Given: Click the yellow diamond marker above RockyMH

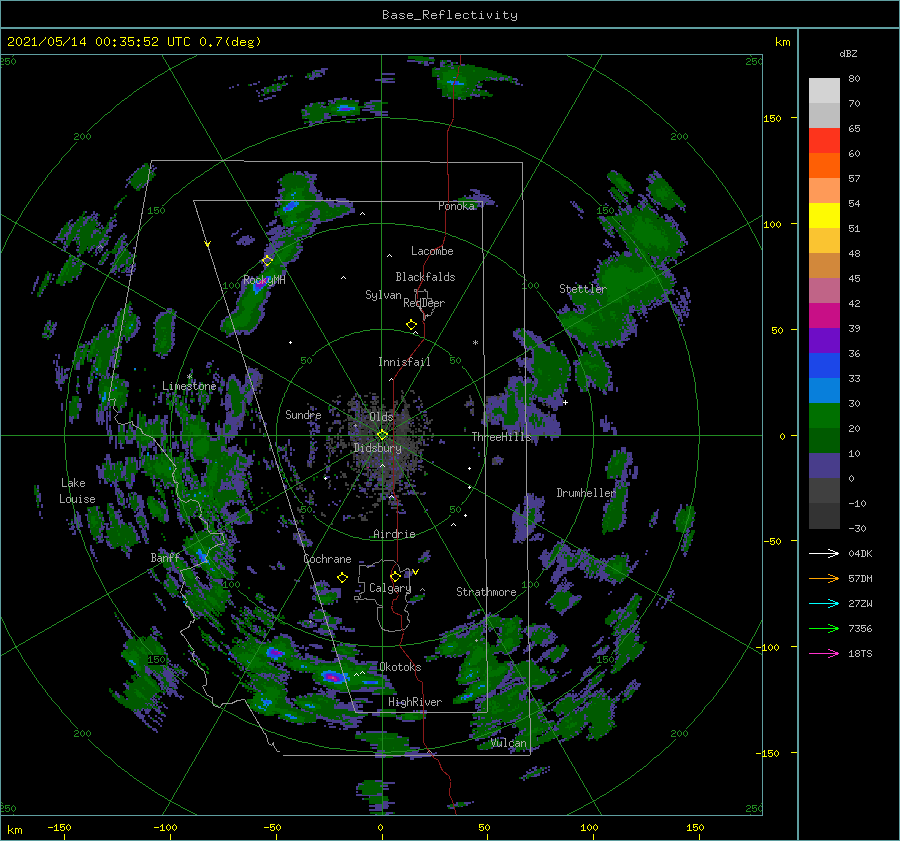Looking at the screenshot, I should tap(267, 261).
